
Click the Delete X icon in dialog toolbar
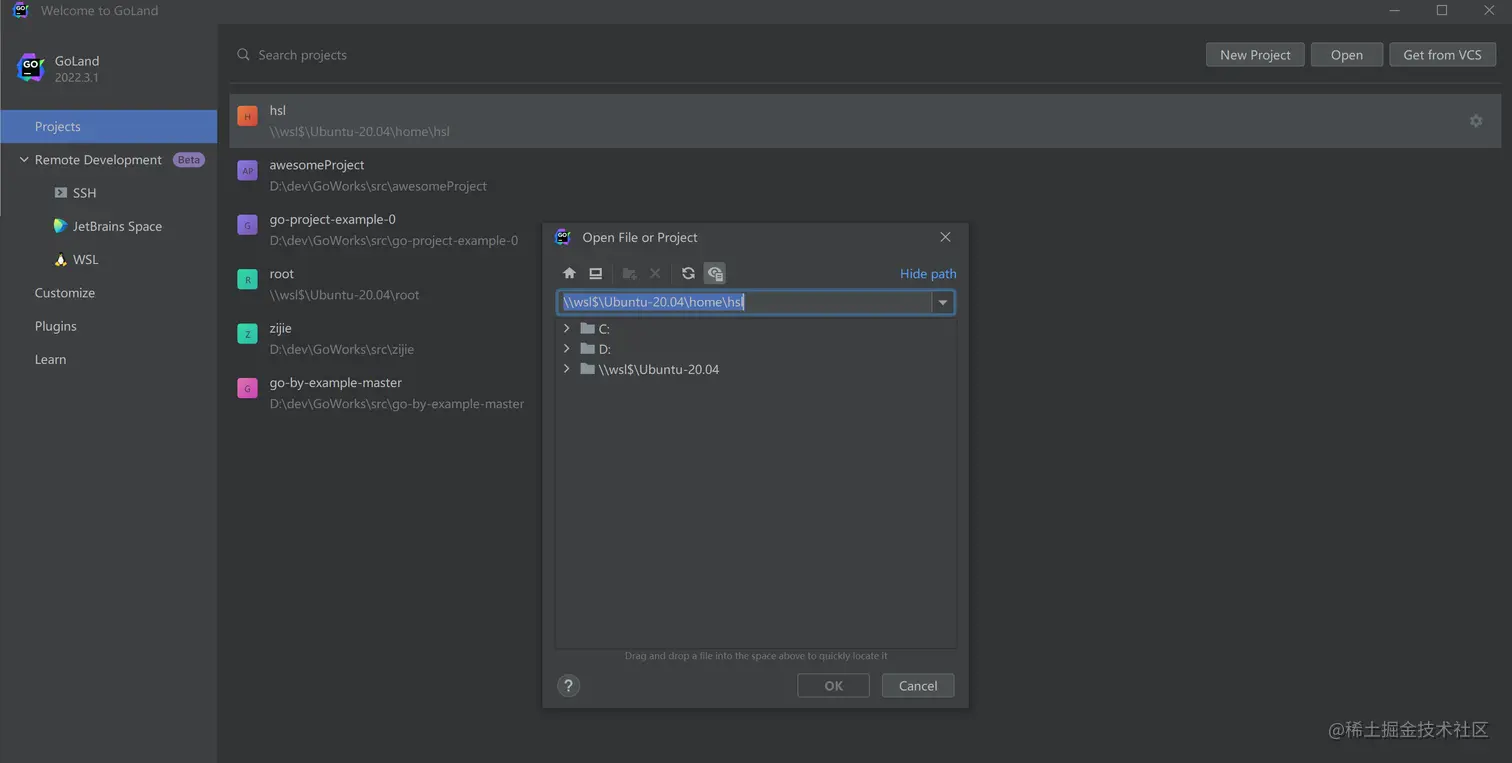pos(655,273)
